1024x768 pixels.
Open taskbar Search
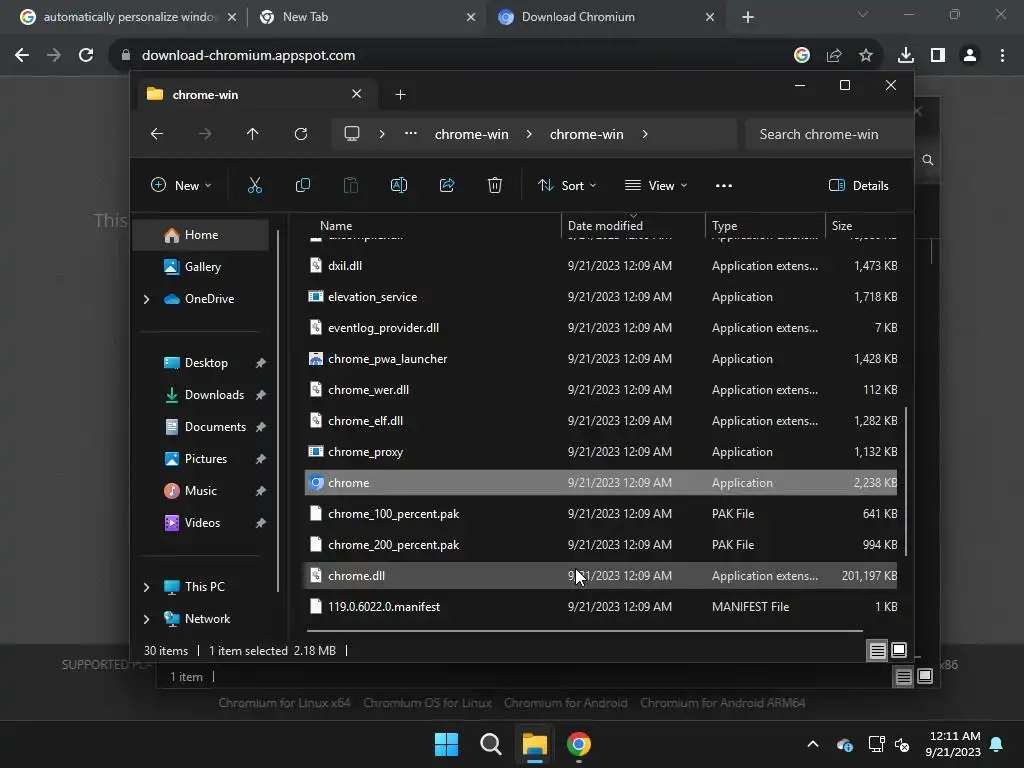pyautogui.click(x=490, y=744)
